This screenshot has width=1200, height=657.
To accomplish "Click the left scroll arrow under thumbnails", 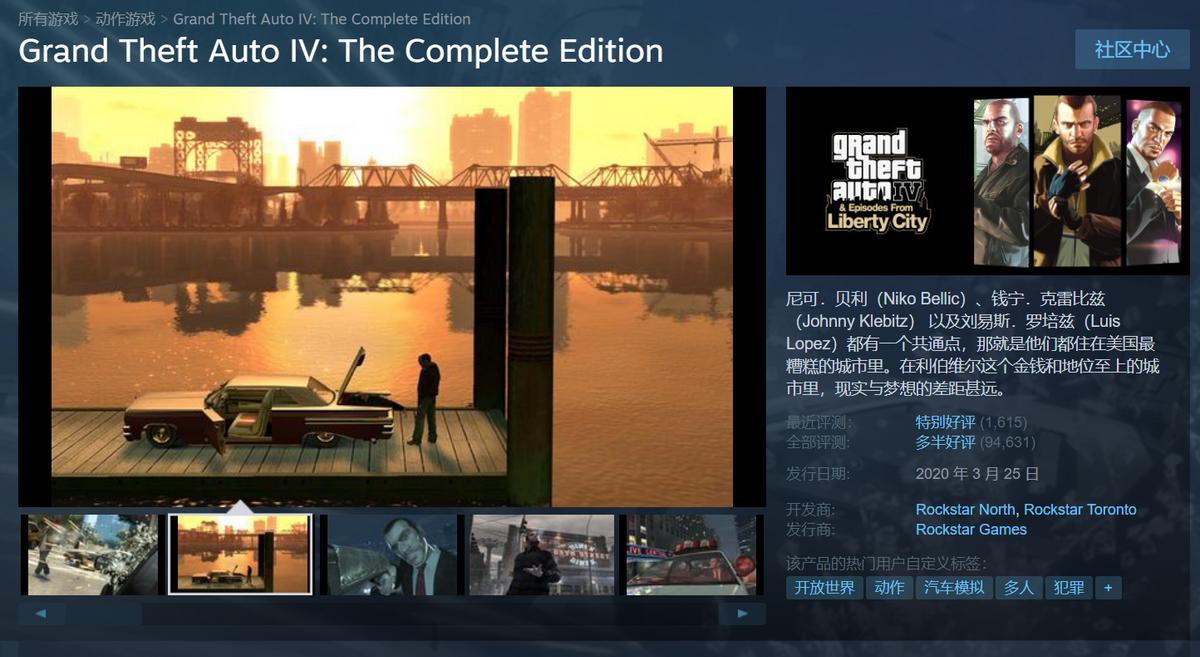I will [42, 613].
